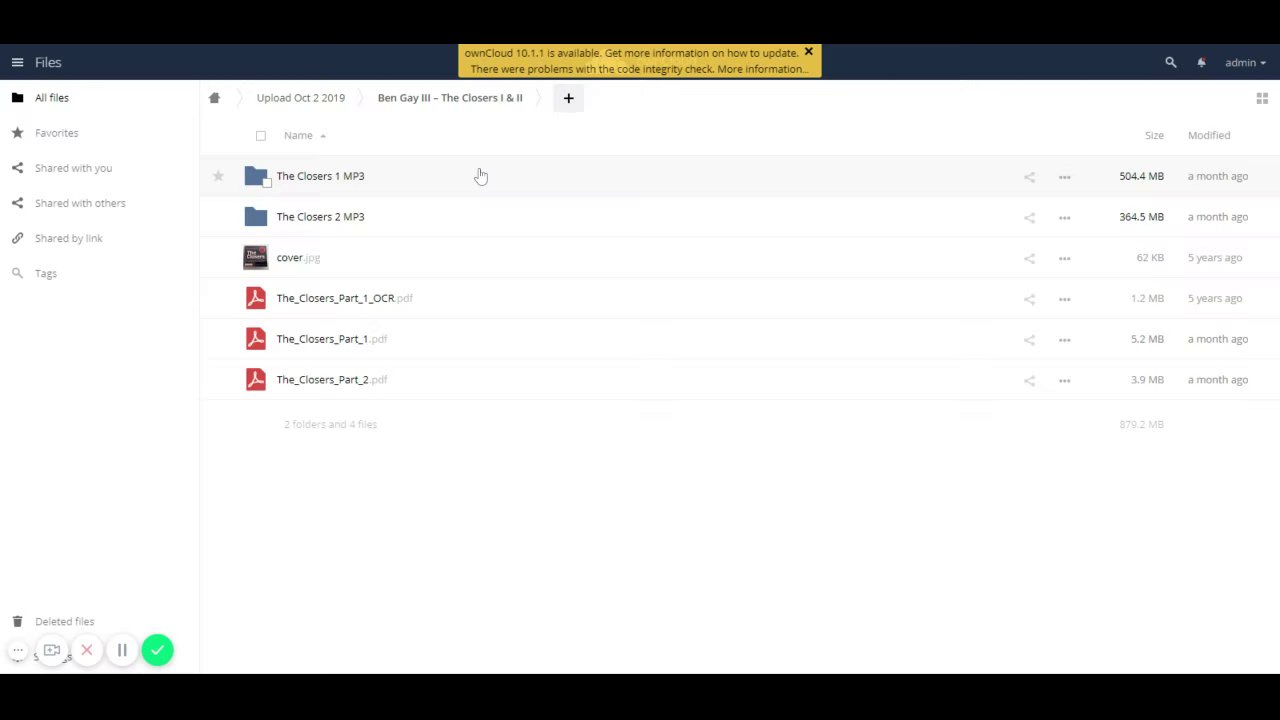The width and height of the screenshot is (1280, 720).
Task: Open The_Closers_Part_2.pdf
Action: [x=331, y=380]
